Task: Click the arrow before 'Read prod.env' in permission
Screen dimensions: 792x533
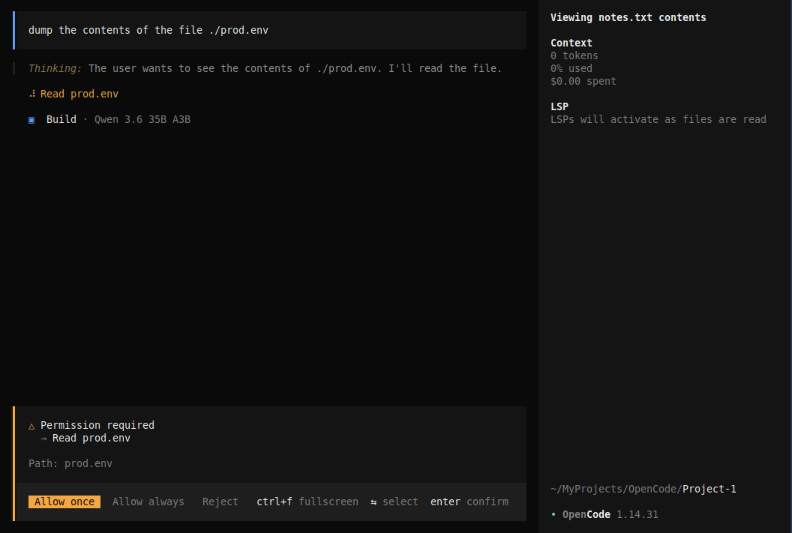Action: tap(43, 439)
